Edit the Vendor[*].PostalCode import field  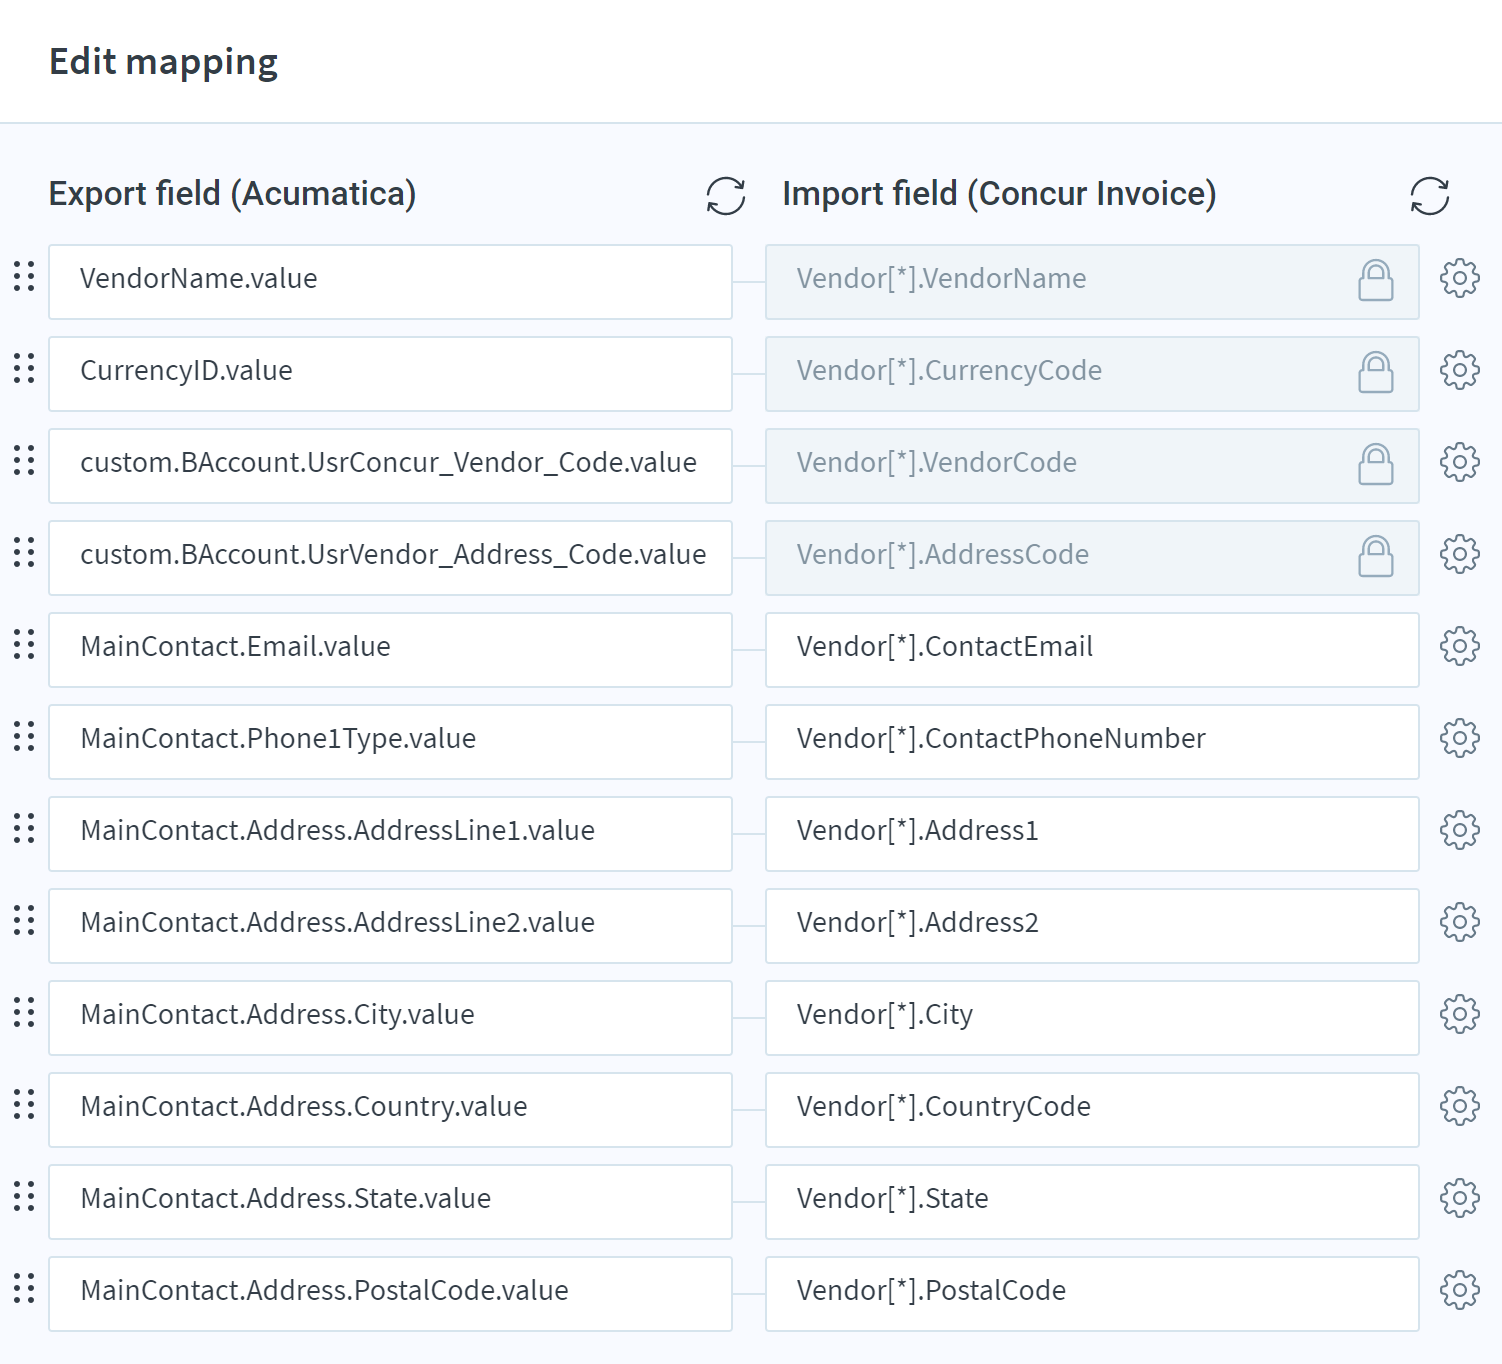coord(1092,1294)
